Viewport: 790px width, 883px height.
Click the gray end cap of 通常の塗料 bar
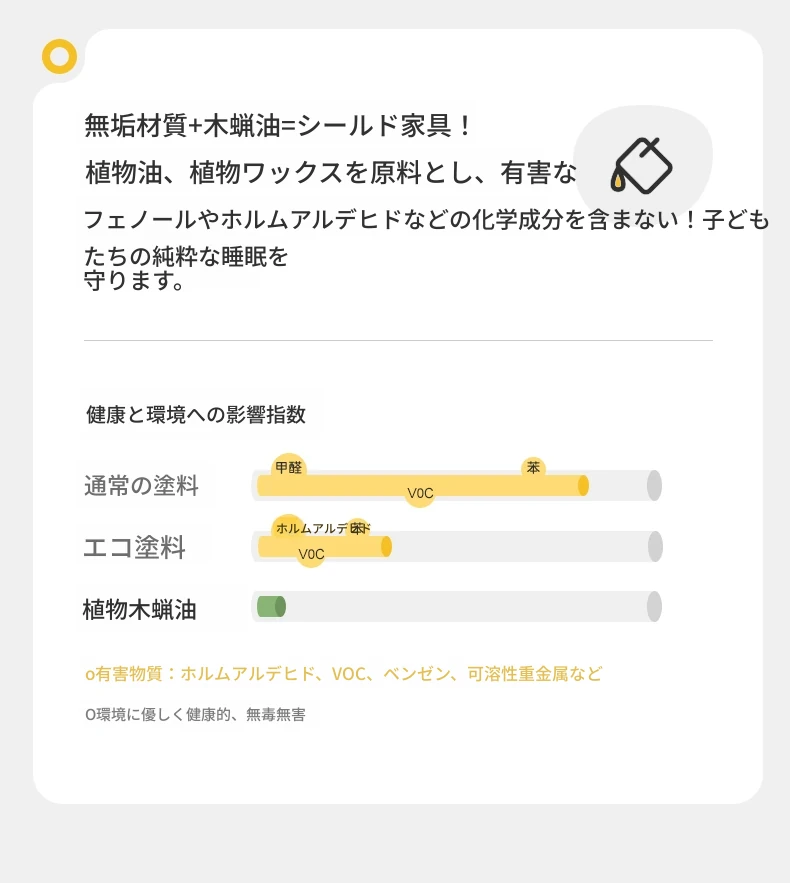(654, 485)
